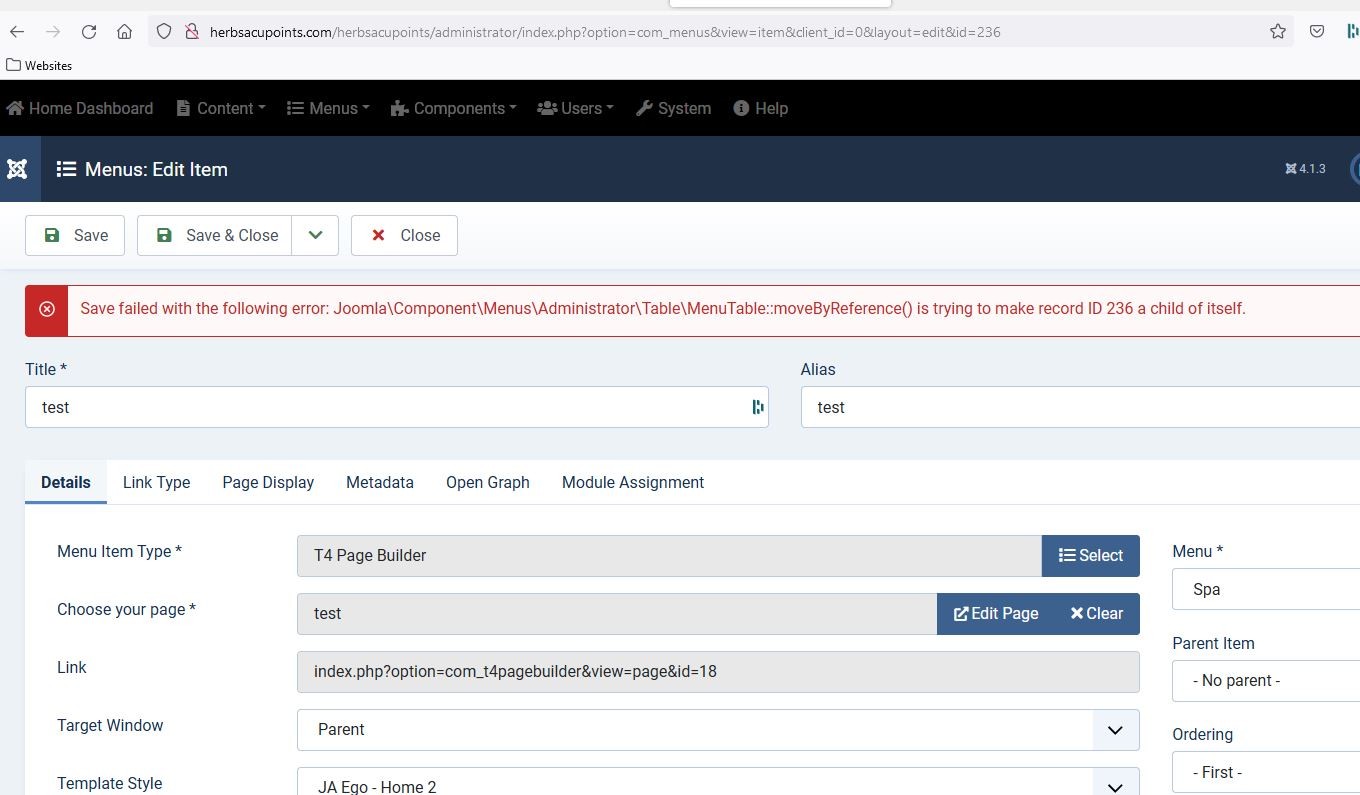Click Select for Menu Item Type
This screenshot has width=1360, height=795.
1090,556
